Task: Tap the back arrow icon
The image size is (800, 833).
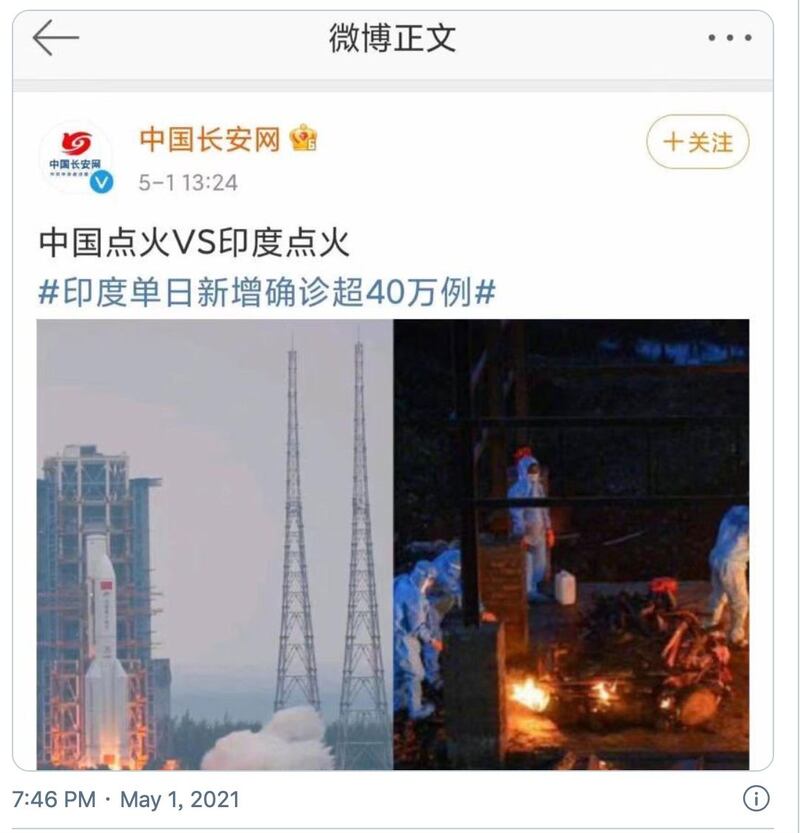Action: pos(56,38)
